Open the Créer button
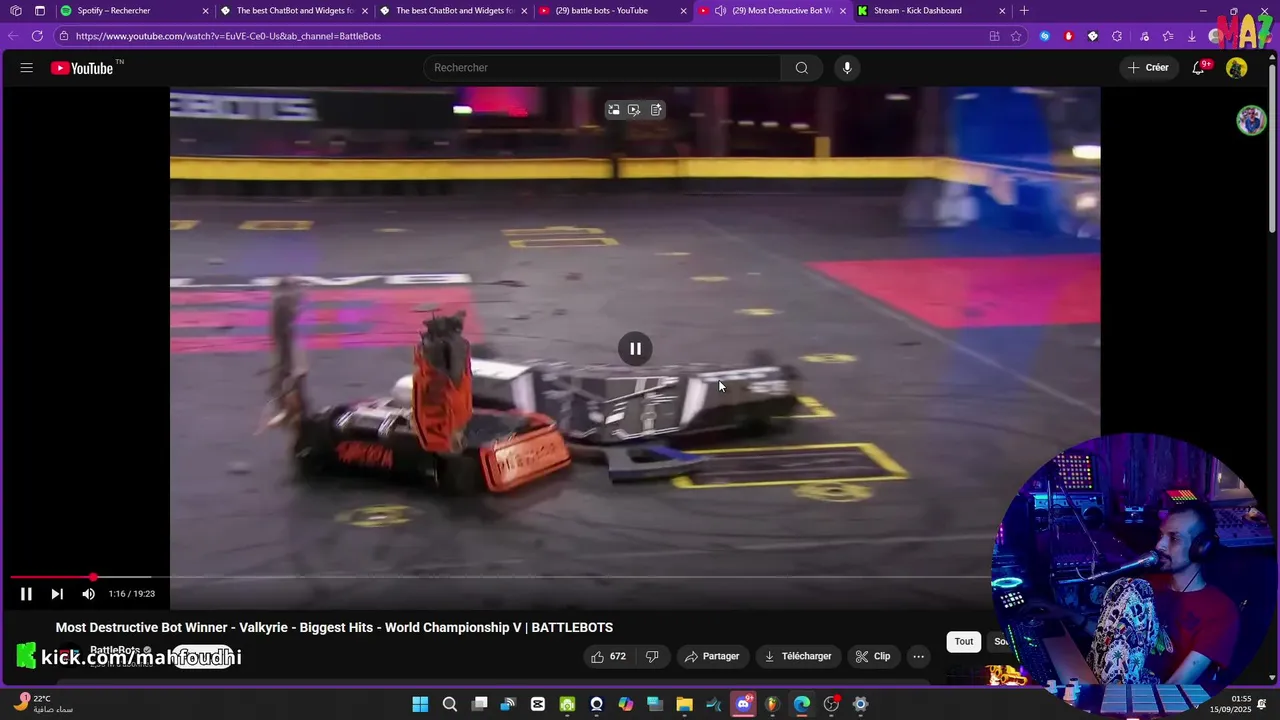Image resolution: width=1280 pixels, height=720 pixels. (1148, 68)
